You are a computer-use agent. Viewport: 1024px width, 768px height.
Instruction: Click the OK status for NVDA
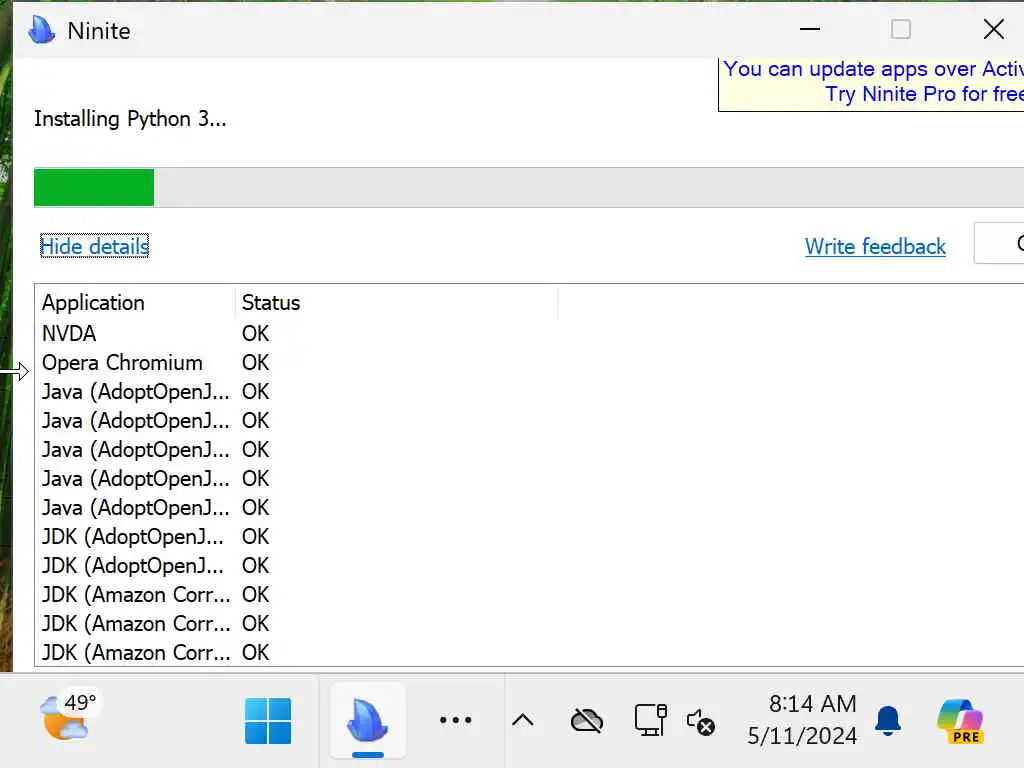click(x=255, y=334)
